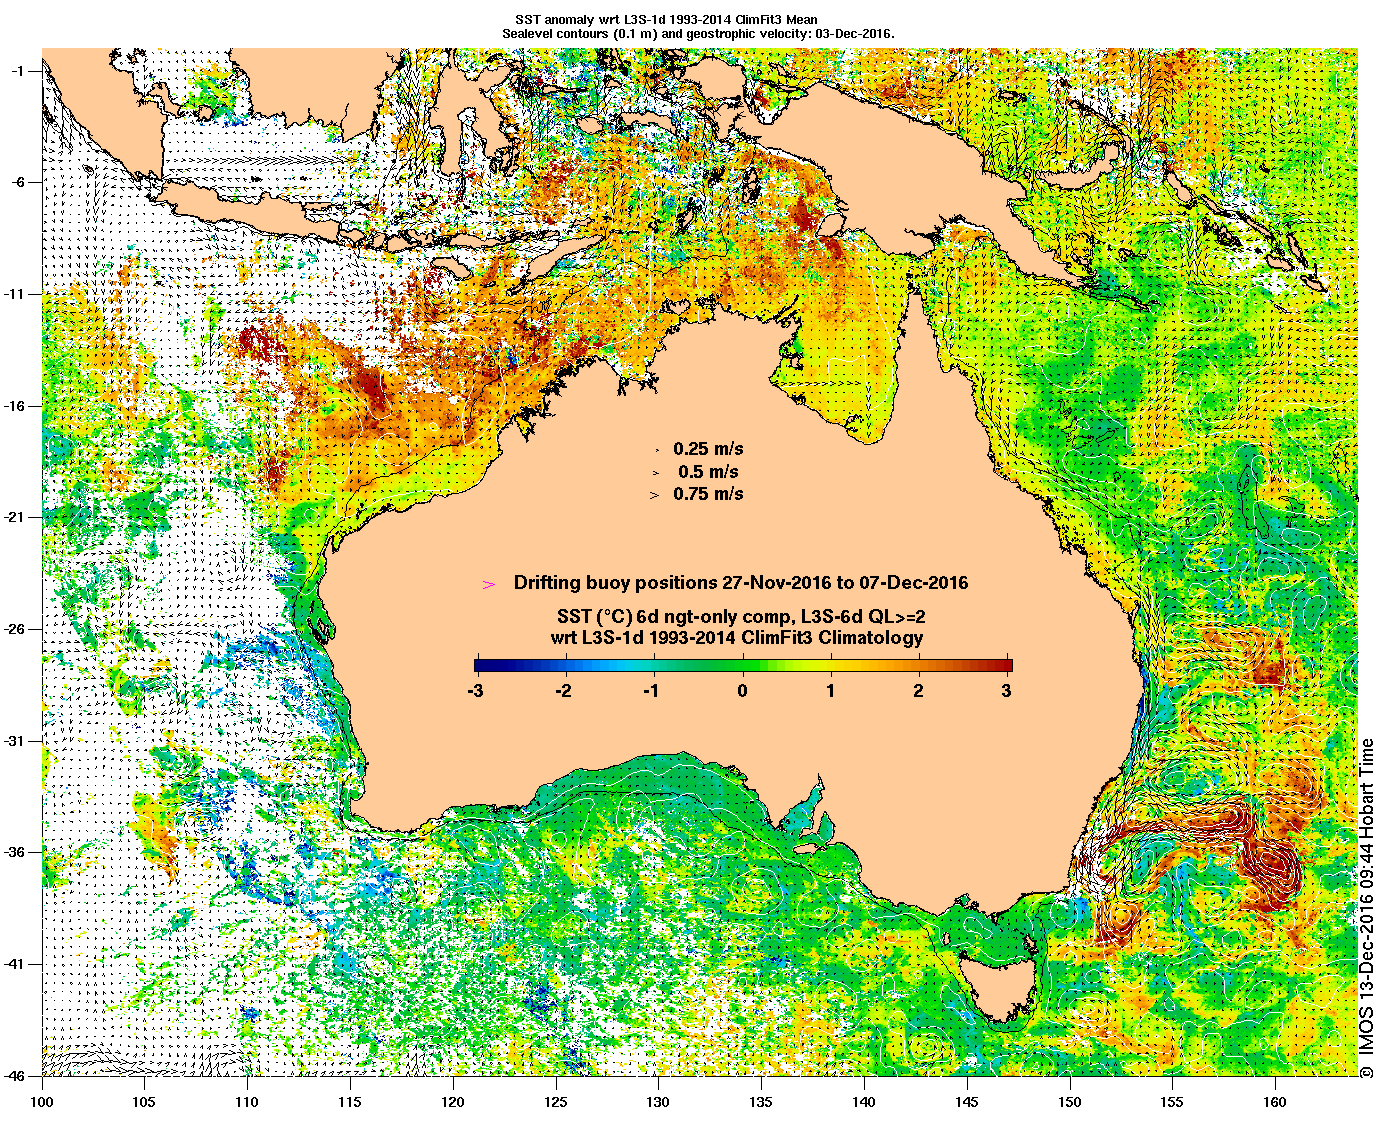Image resolution: width=1400 pixels, height=1125 pixels.
Task: Click the 0 value on color scale
Action: [742, 690]
